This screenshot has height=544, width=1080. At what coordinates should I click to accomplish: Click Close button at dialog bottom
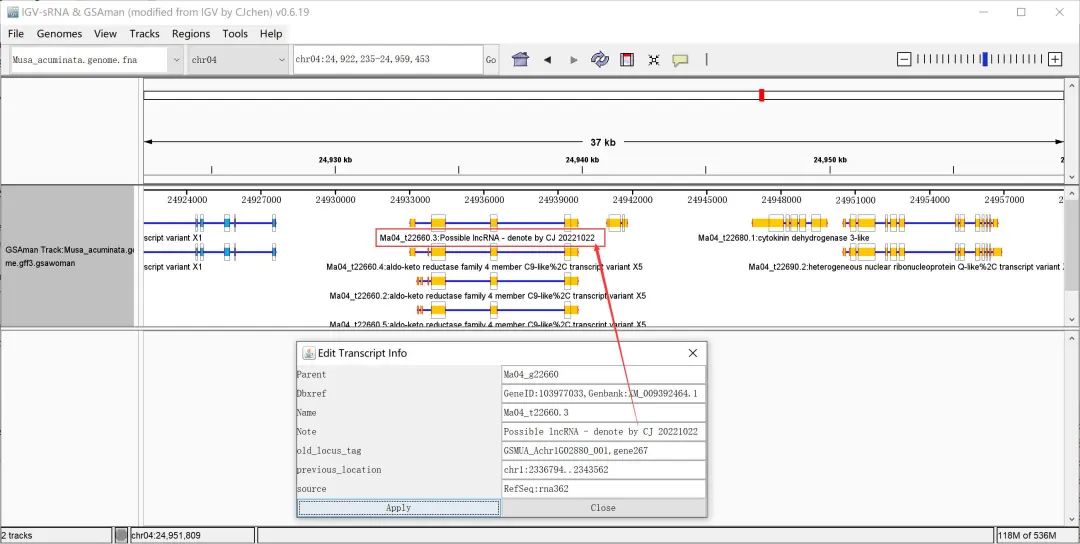click(x=603, y=508)
